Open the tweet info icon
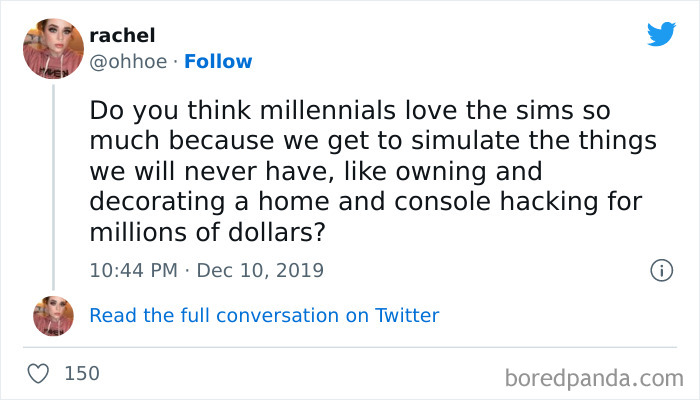The width and height of the screenshot is (700, 400). (660, 270)
